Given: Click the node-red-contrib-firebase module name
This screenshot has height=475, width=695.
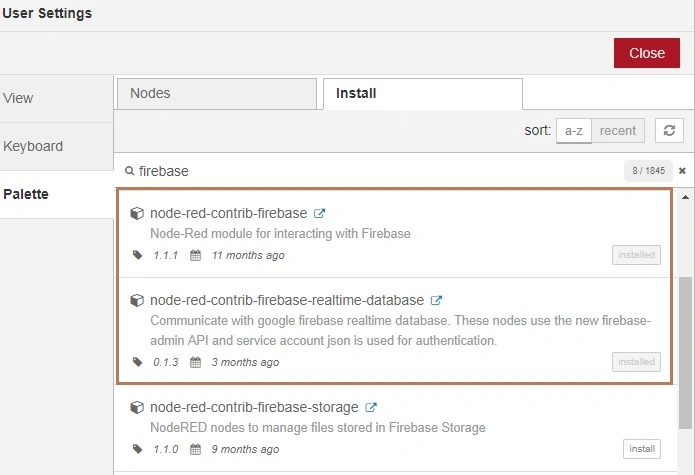Looking at the screenshot, I should [x=228, y=214].
